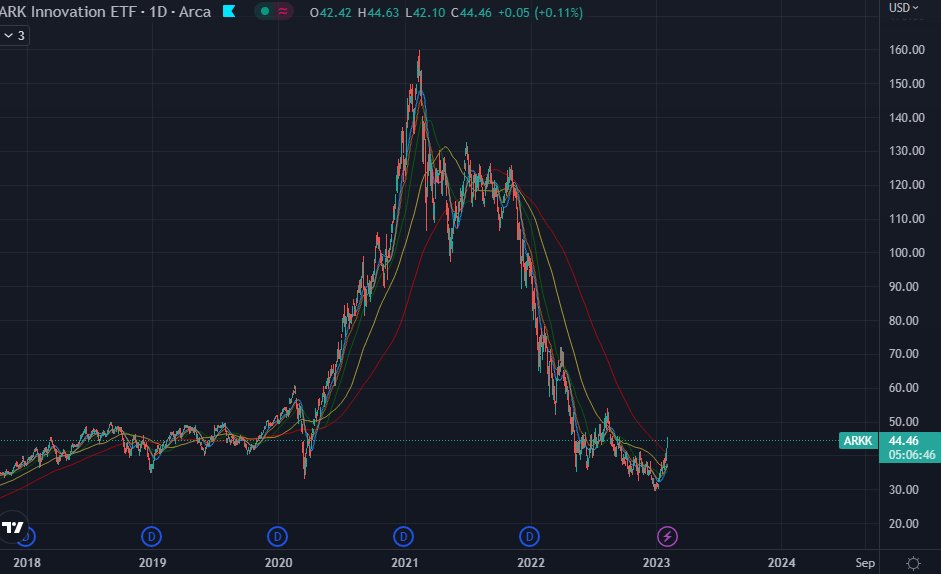Click the 20.00 price axis label
The image size is (941, 574).
[x=906, y=524]
